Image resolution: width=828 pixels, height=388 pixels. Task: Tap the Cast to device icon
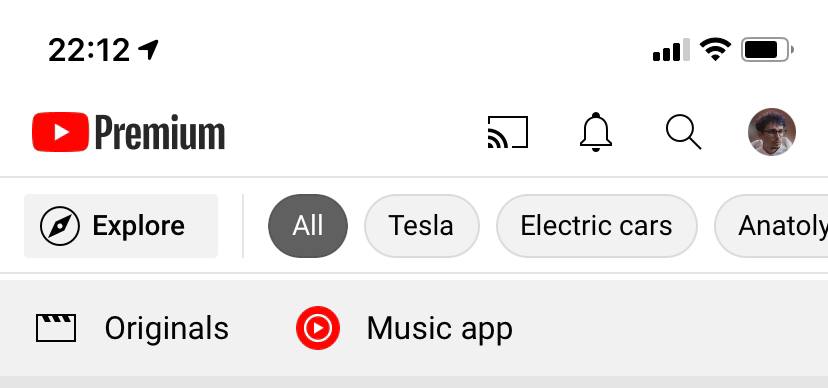(507, 132)
